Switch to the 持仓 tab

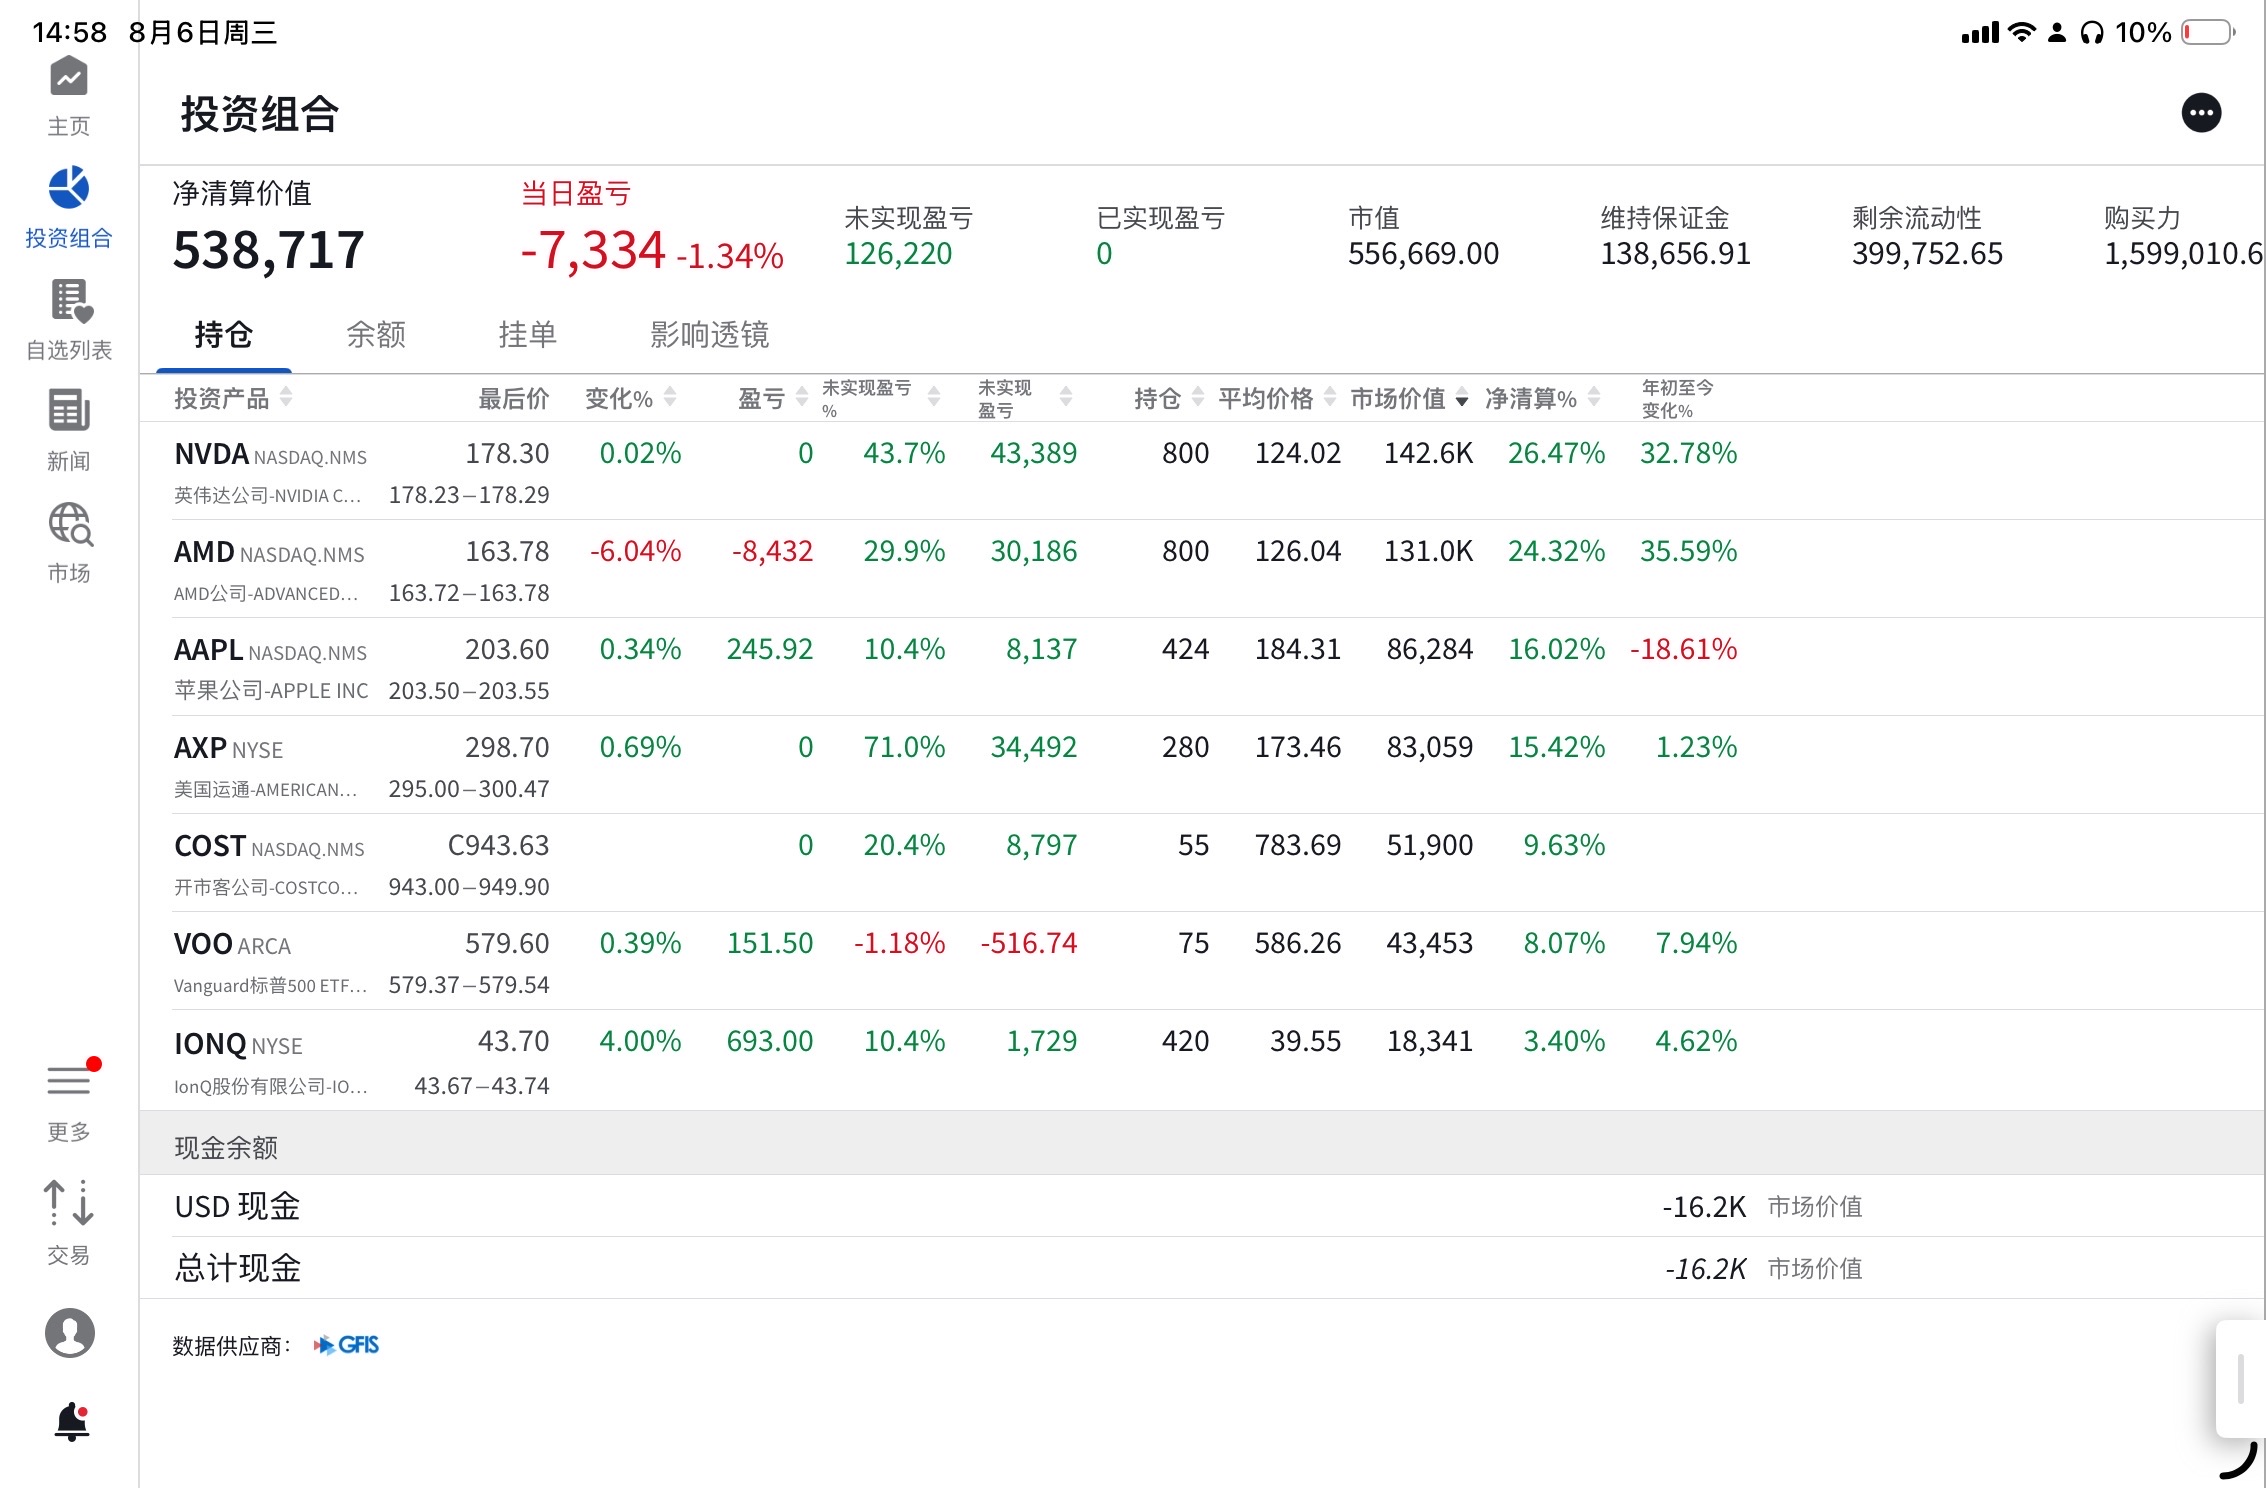tap(223, 334)
